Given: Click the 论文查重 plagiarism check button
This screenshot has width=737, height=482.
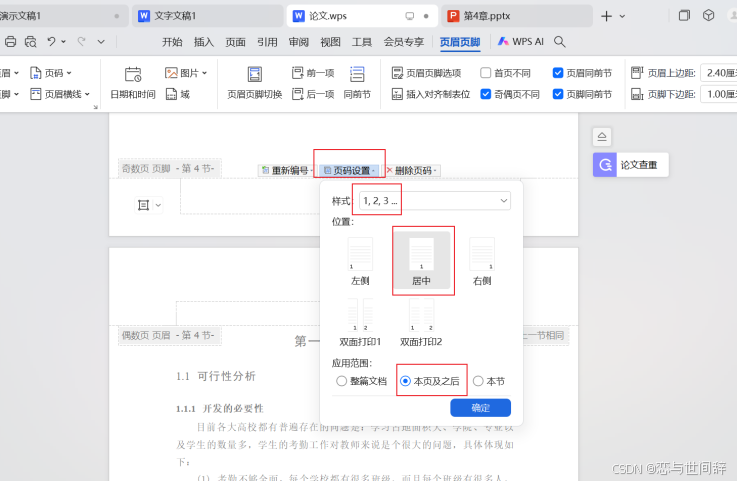Looking at the screenshot, I should [x=631, y=165].
